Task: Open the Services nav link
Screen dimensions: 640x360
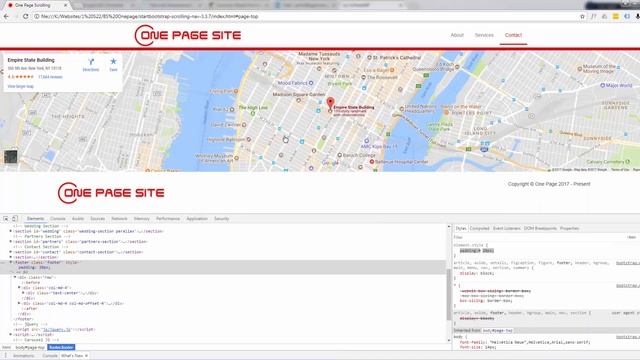Action: pyautogui.click(x=484, y=35)
